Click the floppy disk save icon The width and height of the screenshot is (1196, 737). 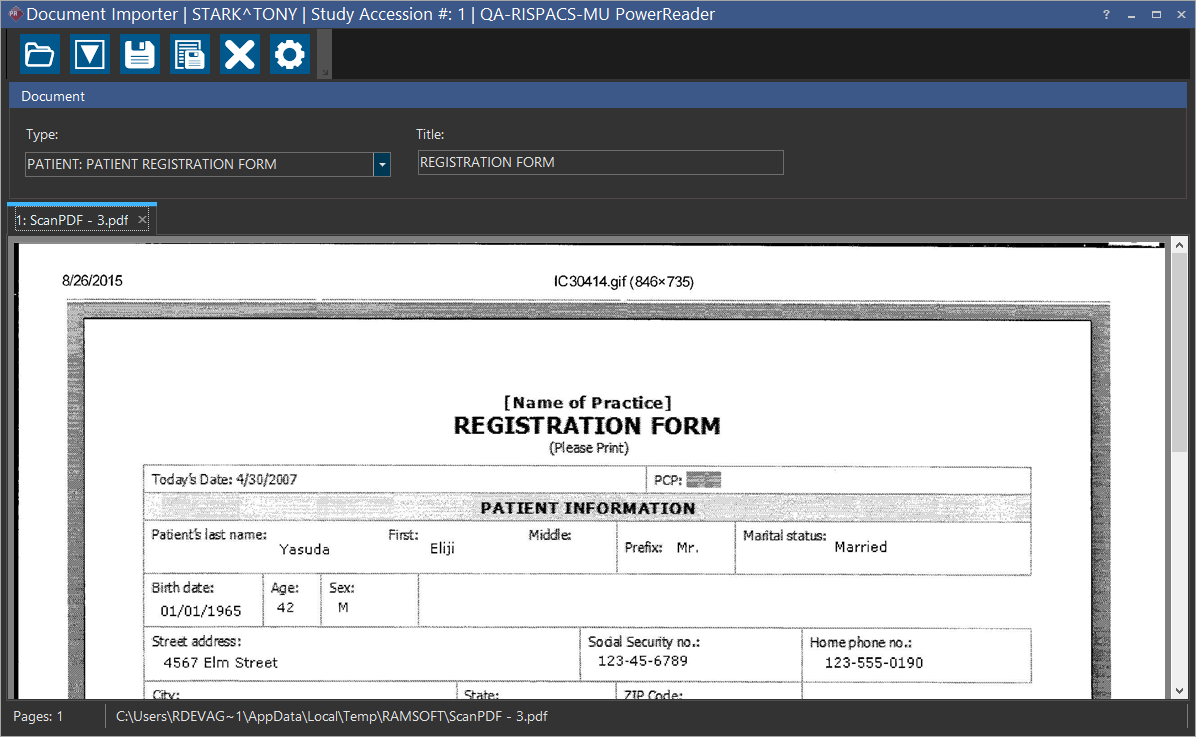[140, 54]
